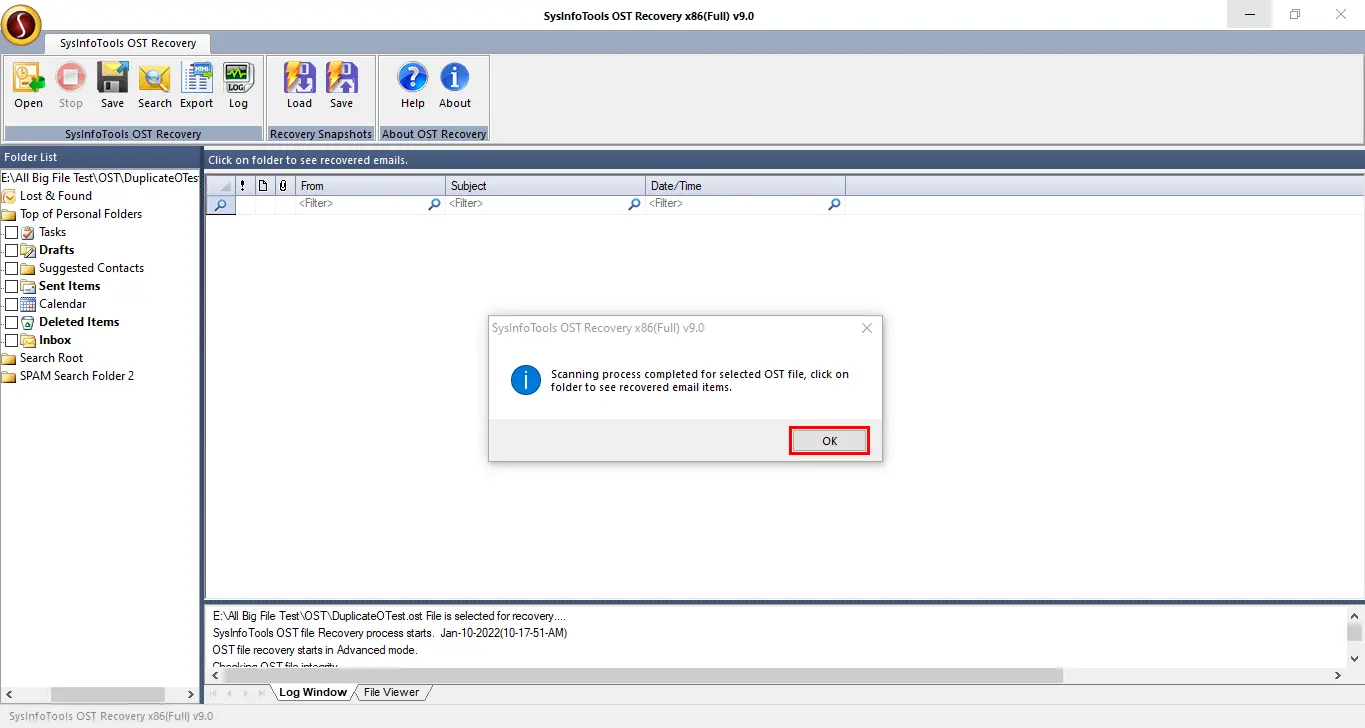Check the Sent Items checkbox
The height and width of the screenshot is (728, 1365).
12,286
